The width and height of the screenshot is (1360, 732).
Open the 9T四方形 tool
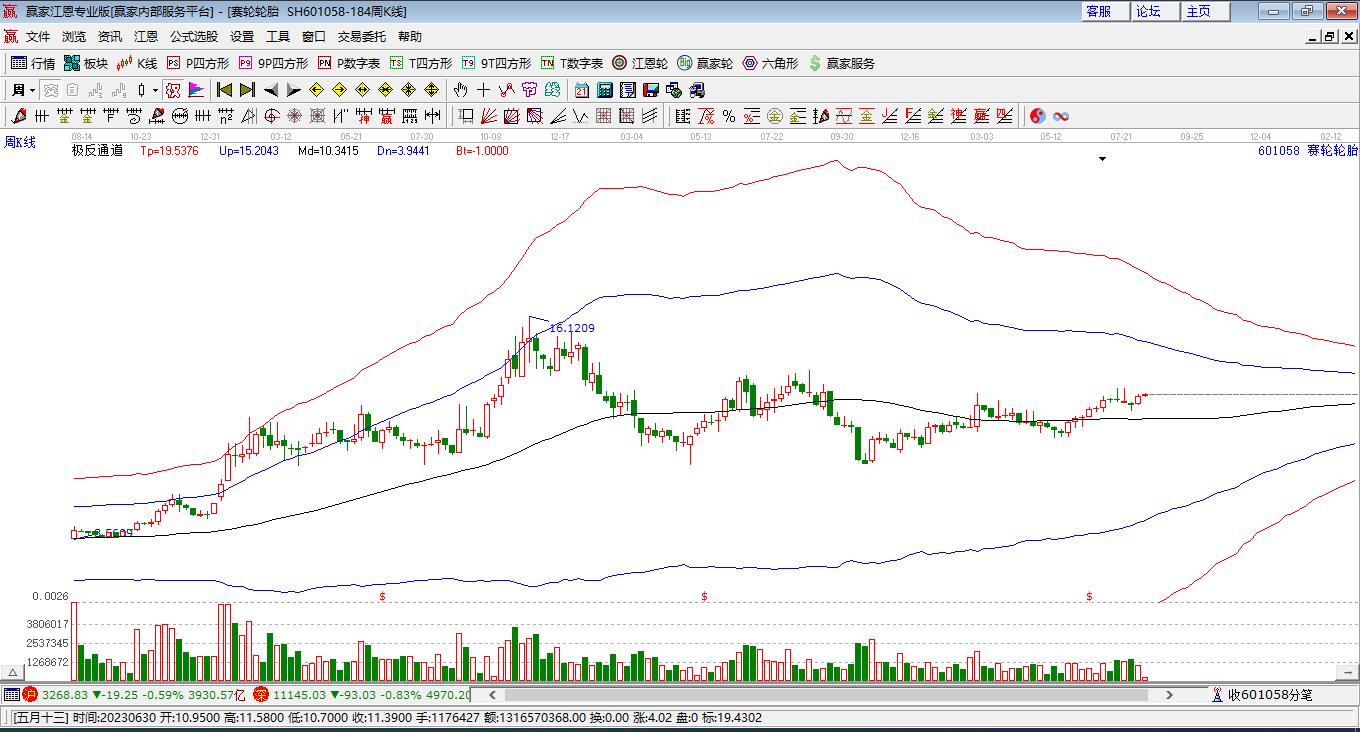point(496,63)
